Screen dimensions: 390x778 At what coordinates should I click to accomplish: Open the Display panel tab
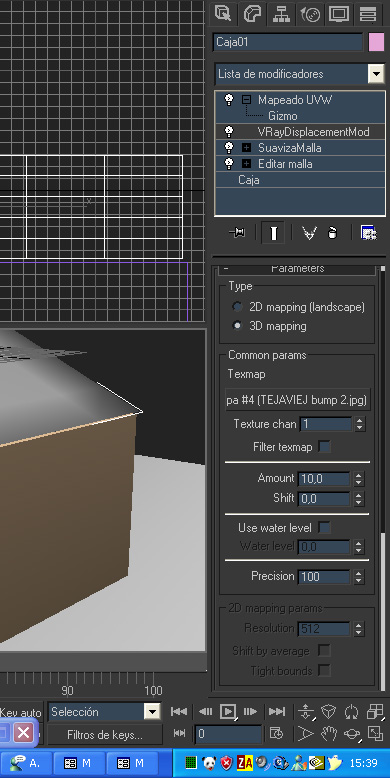pos(339,14)
